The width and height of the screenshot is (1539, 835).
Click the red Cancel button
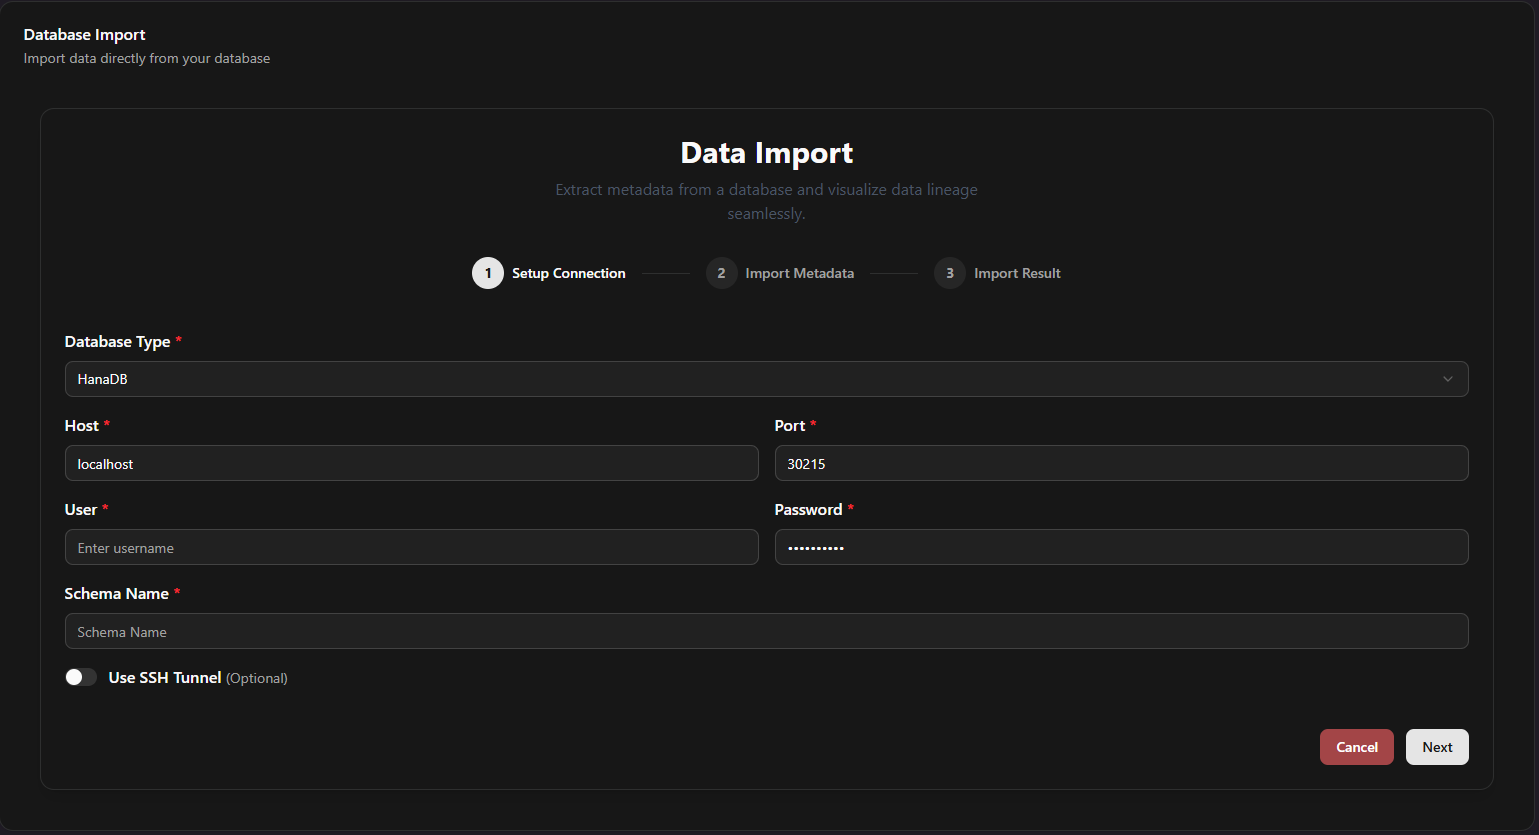coord(1356,747)
